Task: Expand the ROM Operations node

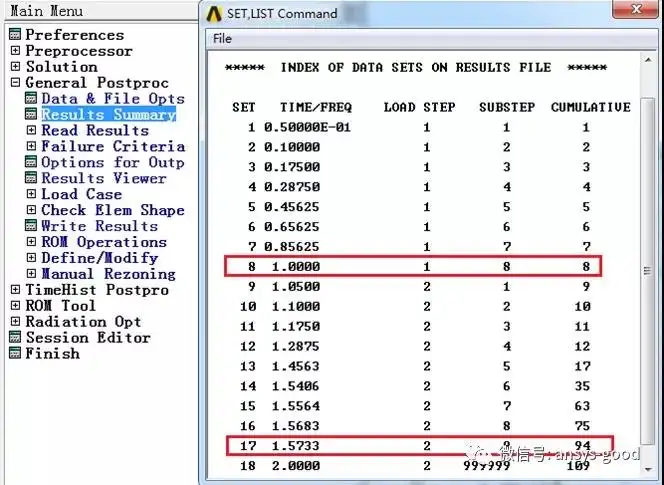Action: tap(31, 242)
